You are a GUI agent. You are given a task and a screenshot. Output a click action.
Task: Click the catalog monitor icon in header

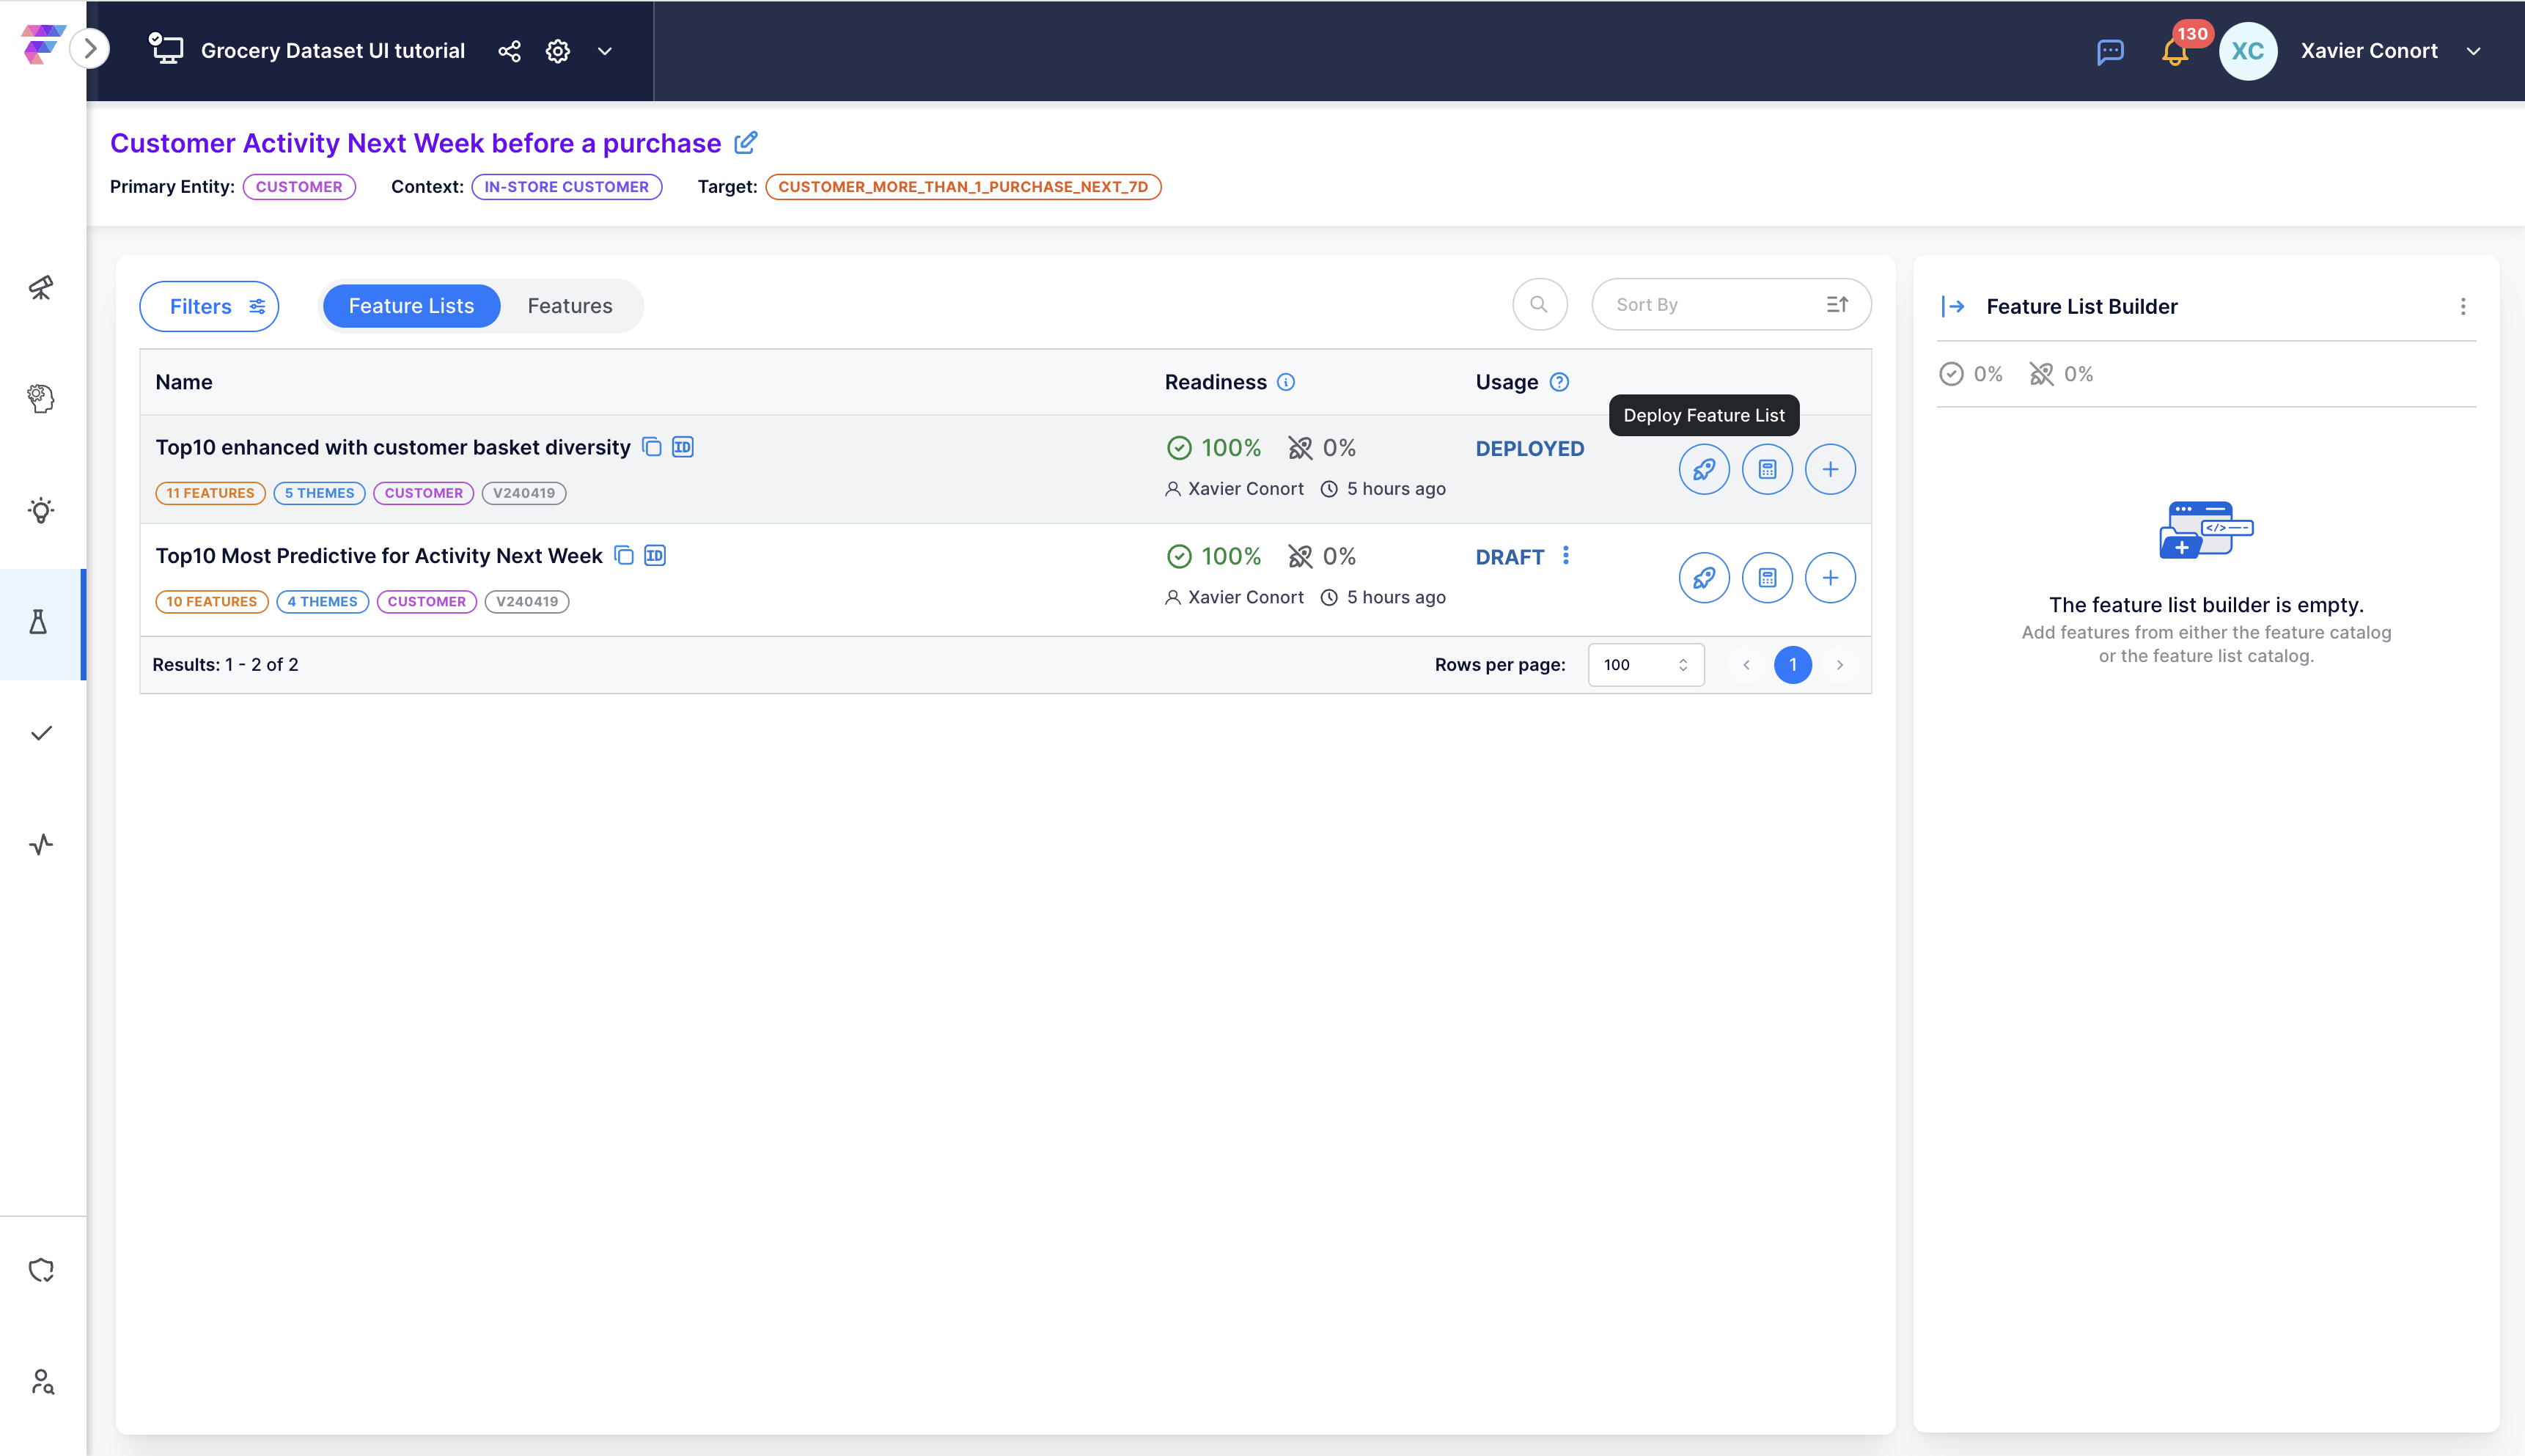coord(166,49)
